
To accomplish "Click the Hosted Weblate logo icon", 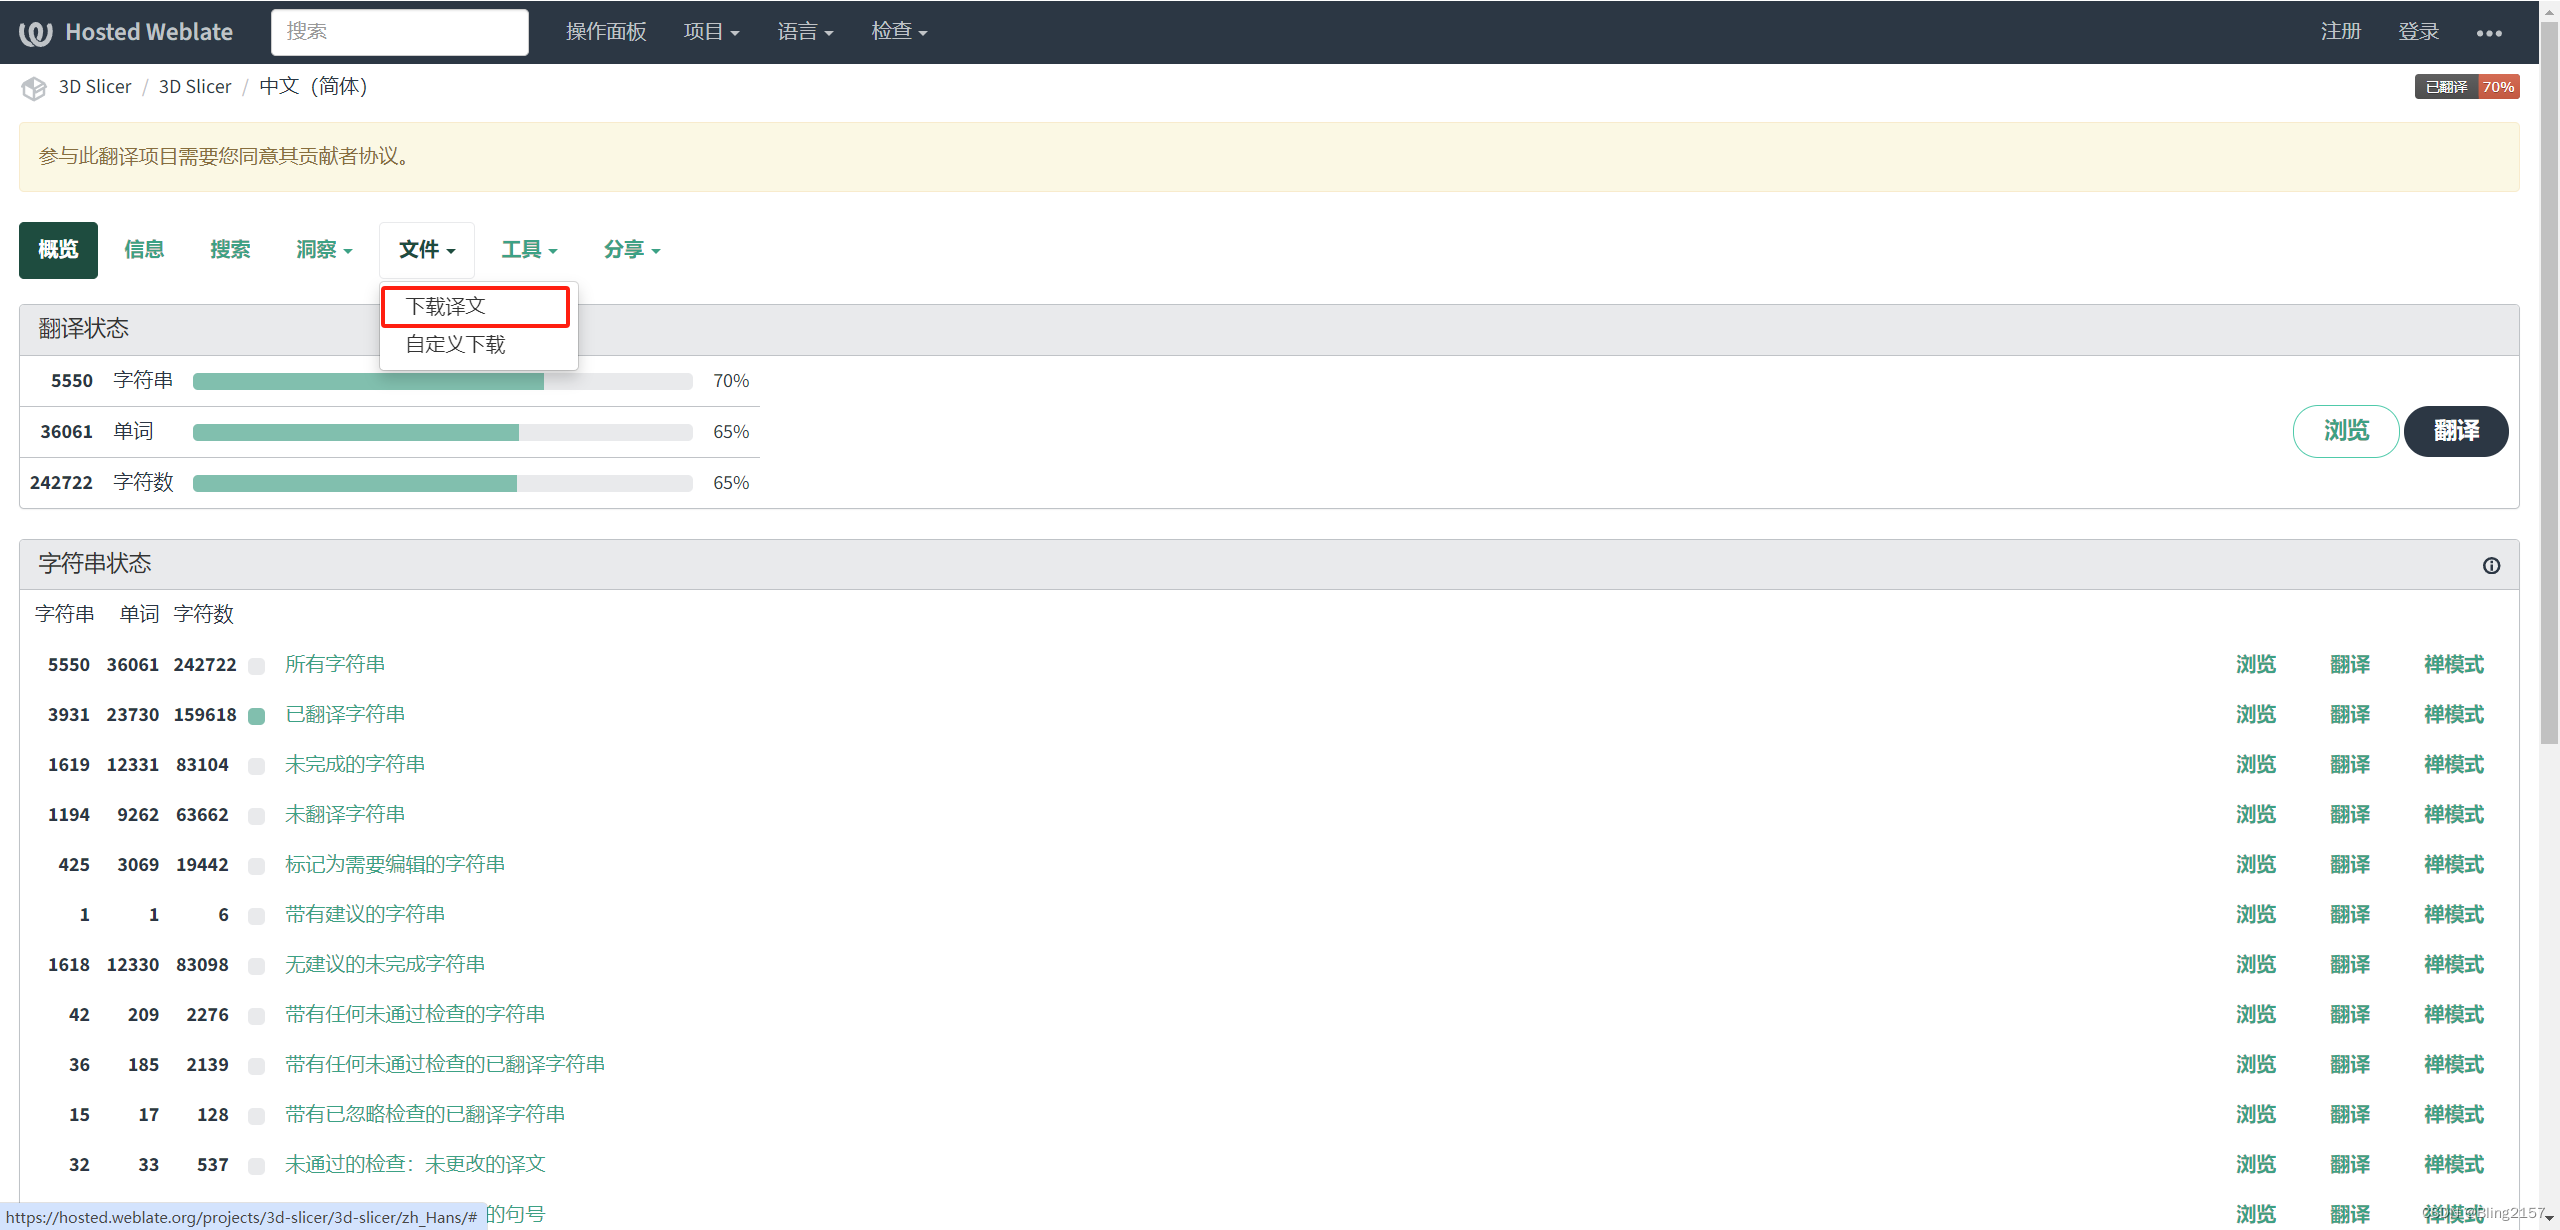I will click(35, 33).
